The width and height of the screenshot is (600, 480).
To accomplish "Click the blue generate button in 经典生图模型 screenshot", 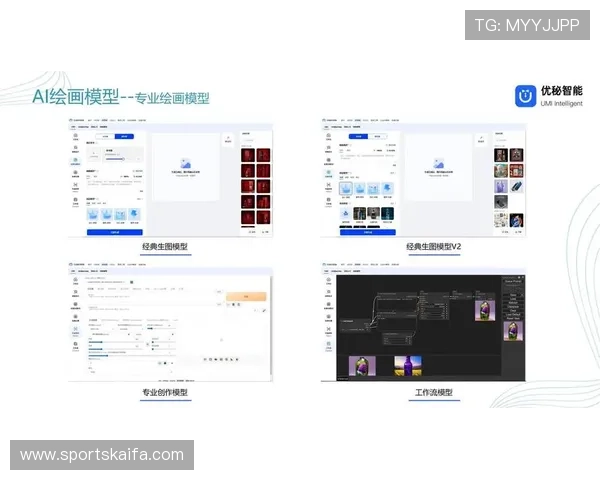I will pos(115,232).
